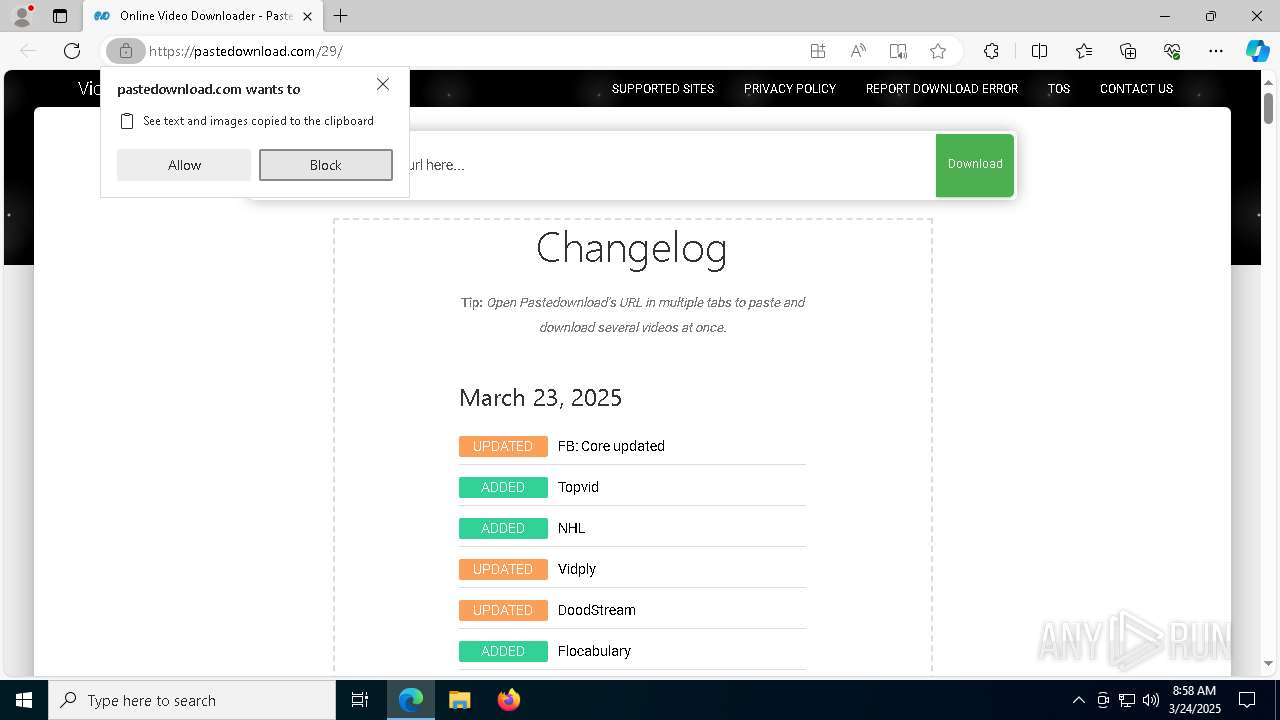Open Windows Start menu
This screenshot has width=1280, height=720.
[24, 700]
